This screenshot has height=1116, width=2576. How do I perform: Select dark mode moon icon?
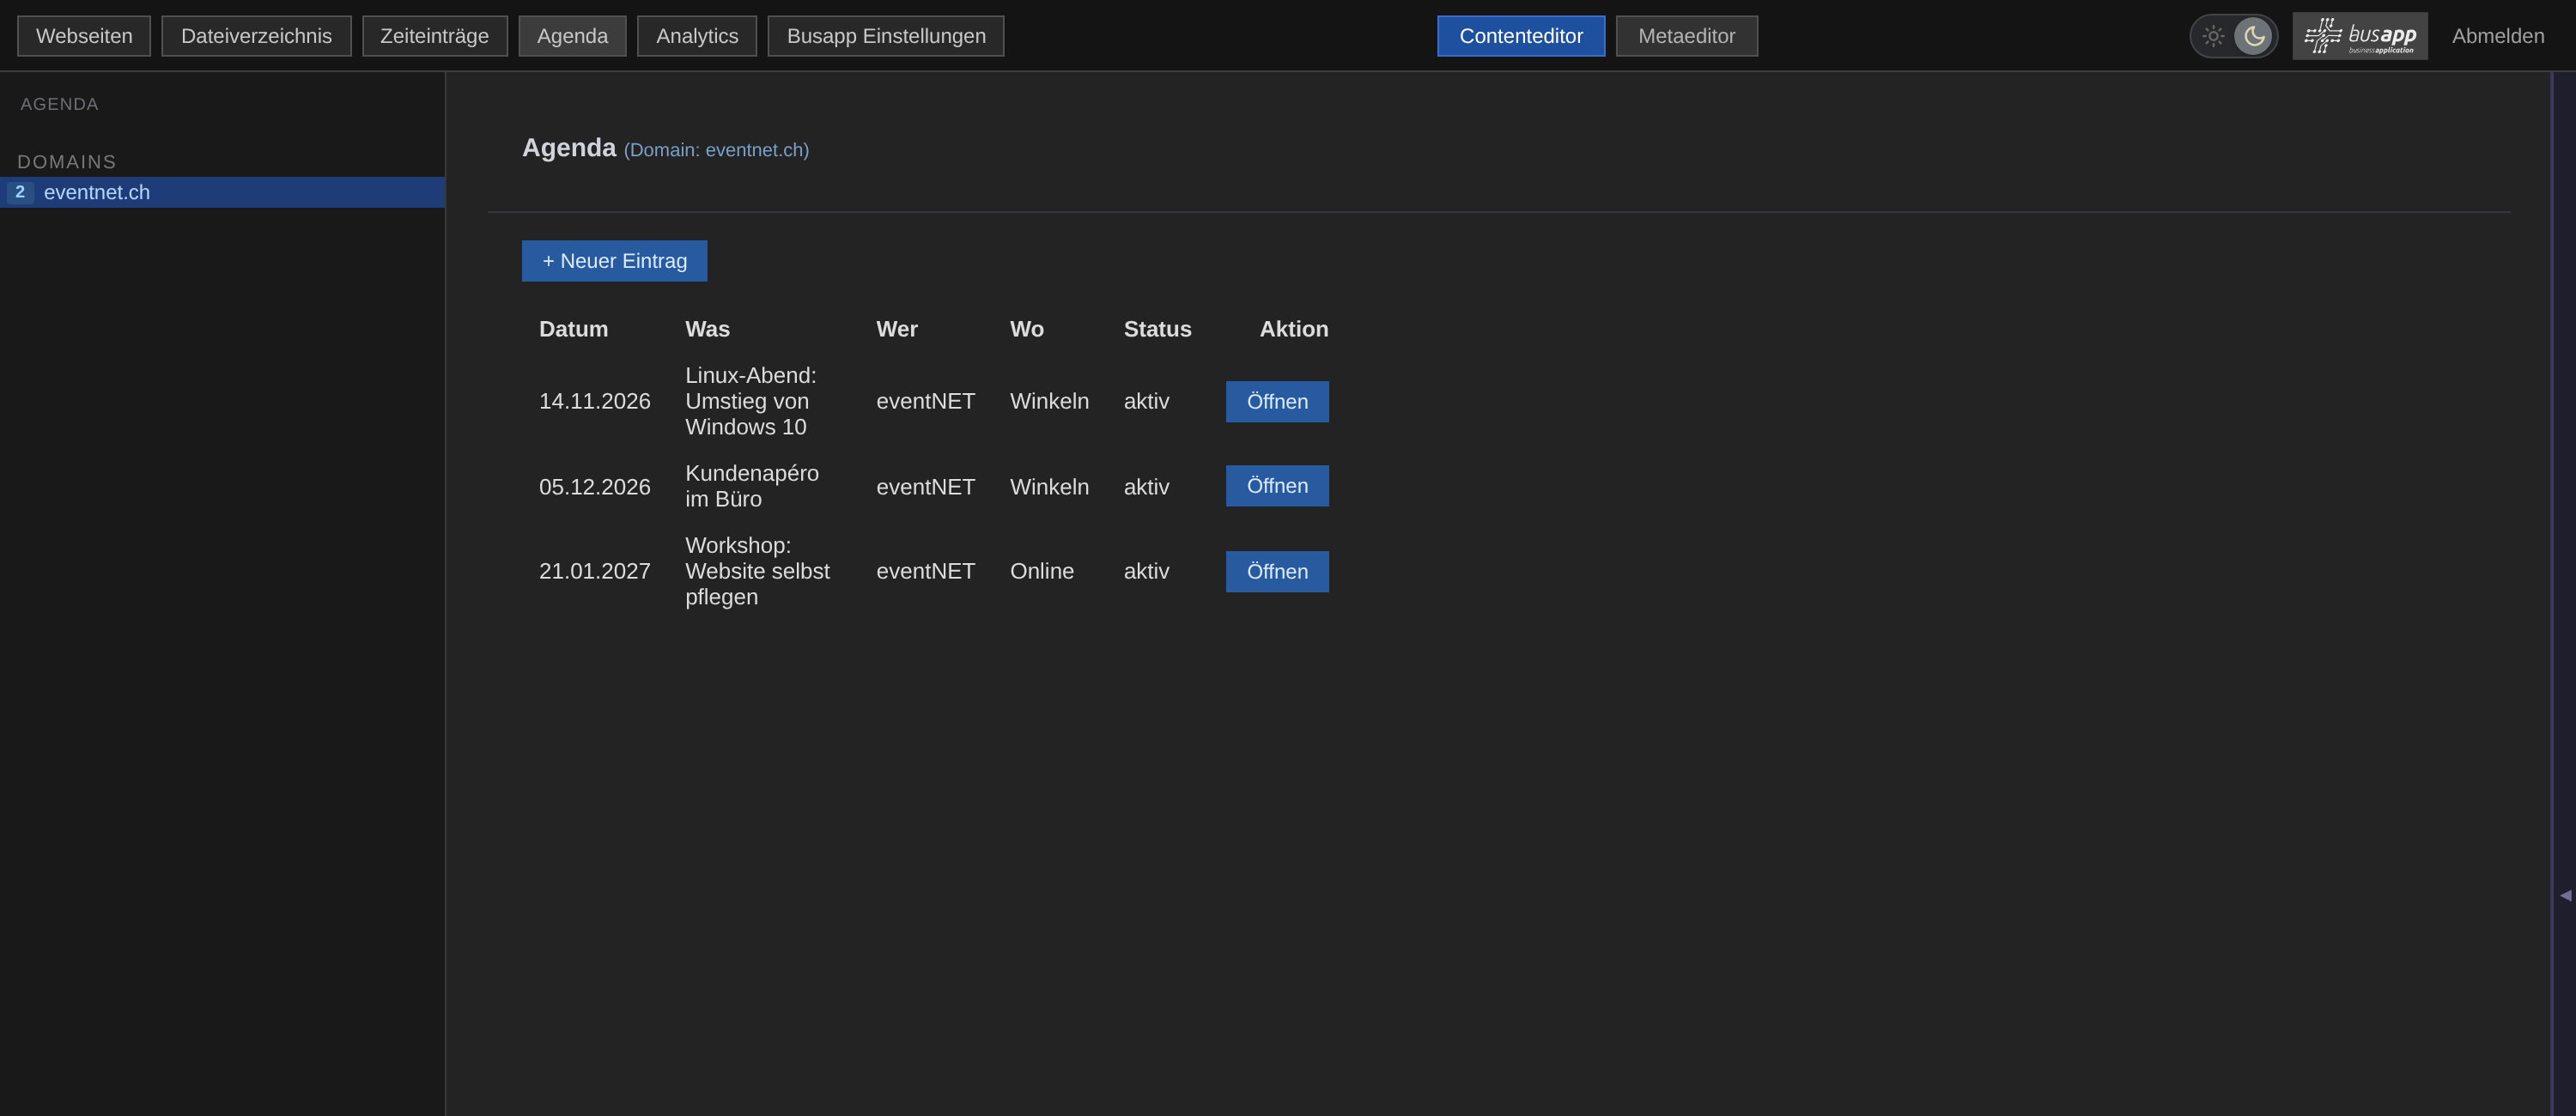[x=2254, y=36]
